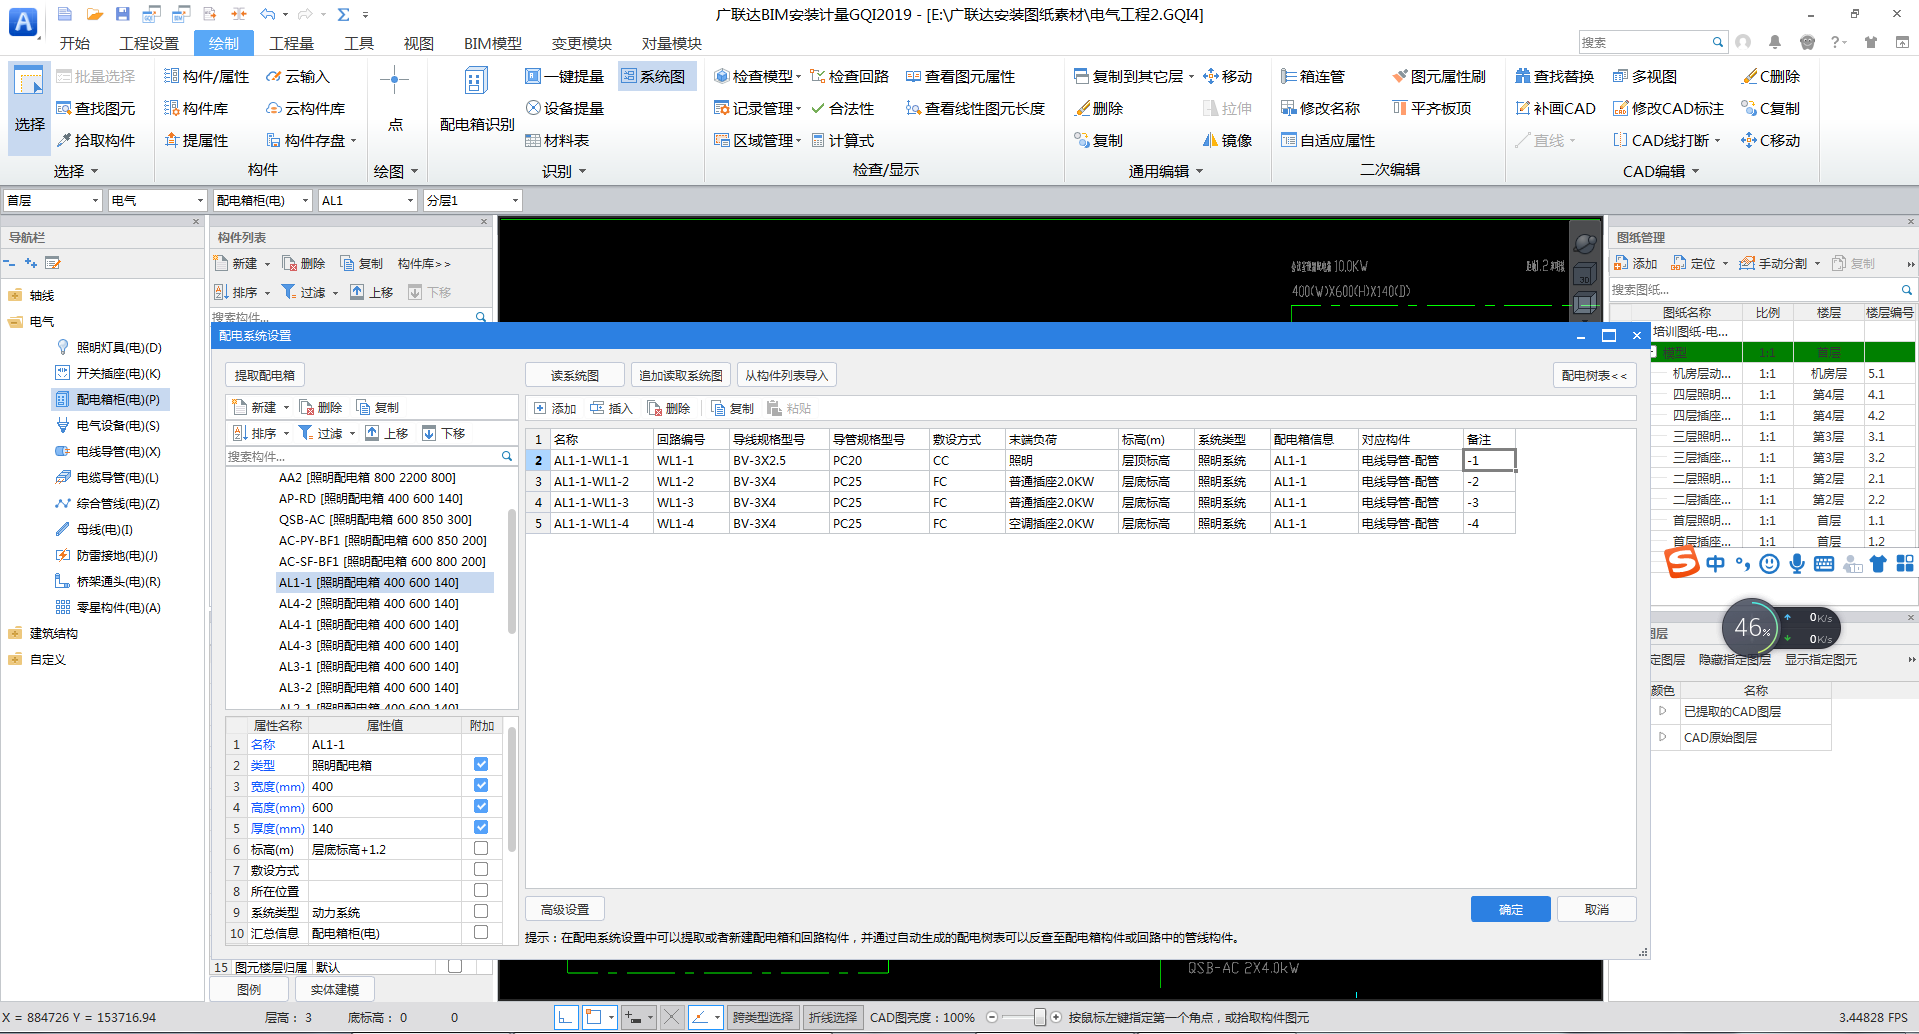Click 查看图元属性 in the ribbon
Viewport: 1919px width, 1034px height.
(959, 76)
